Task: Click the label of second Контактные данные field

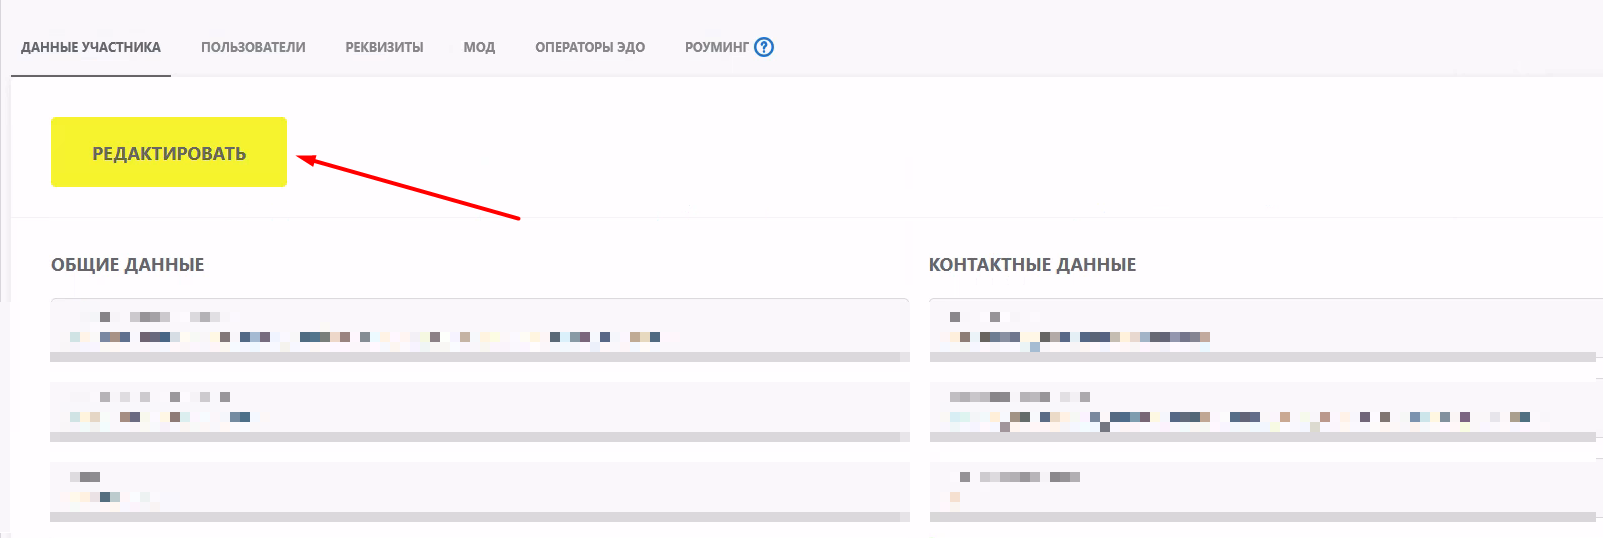Action: click(x=1020, y=397)
